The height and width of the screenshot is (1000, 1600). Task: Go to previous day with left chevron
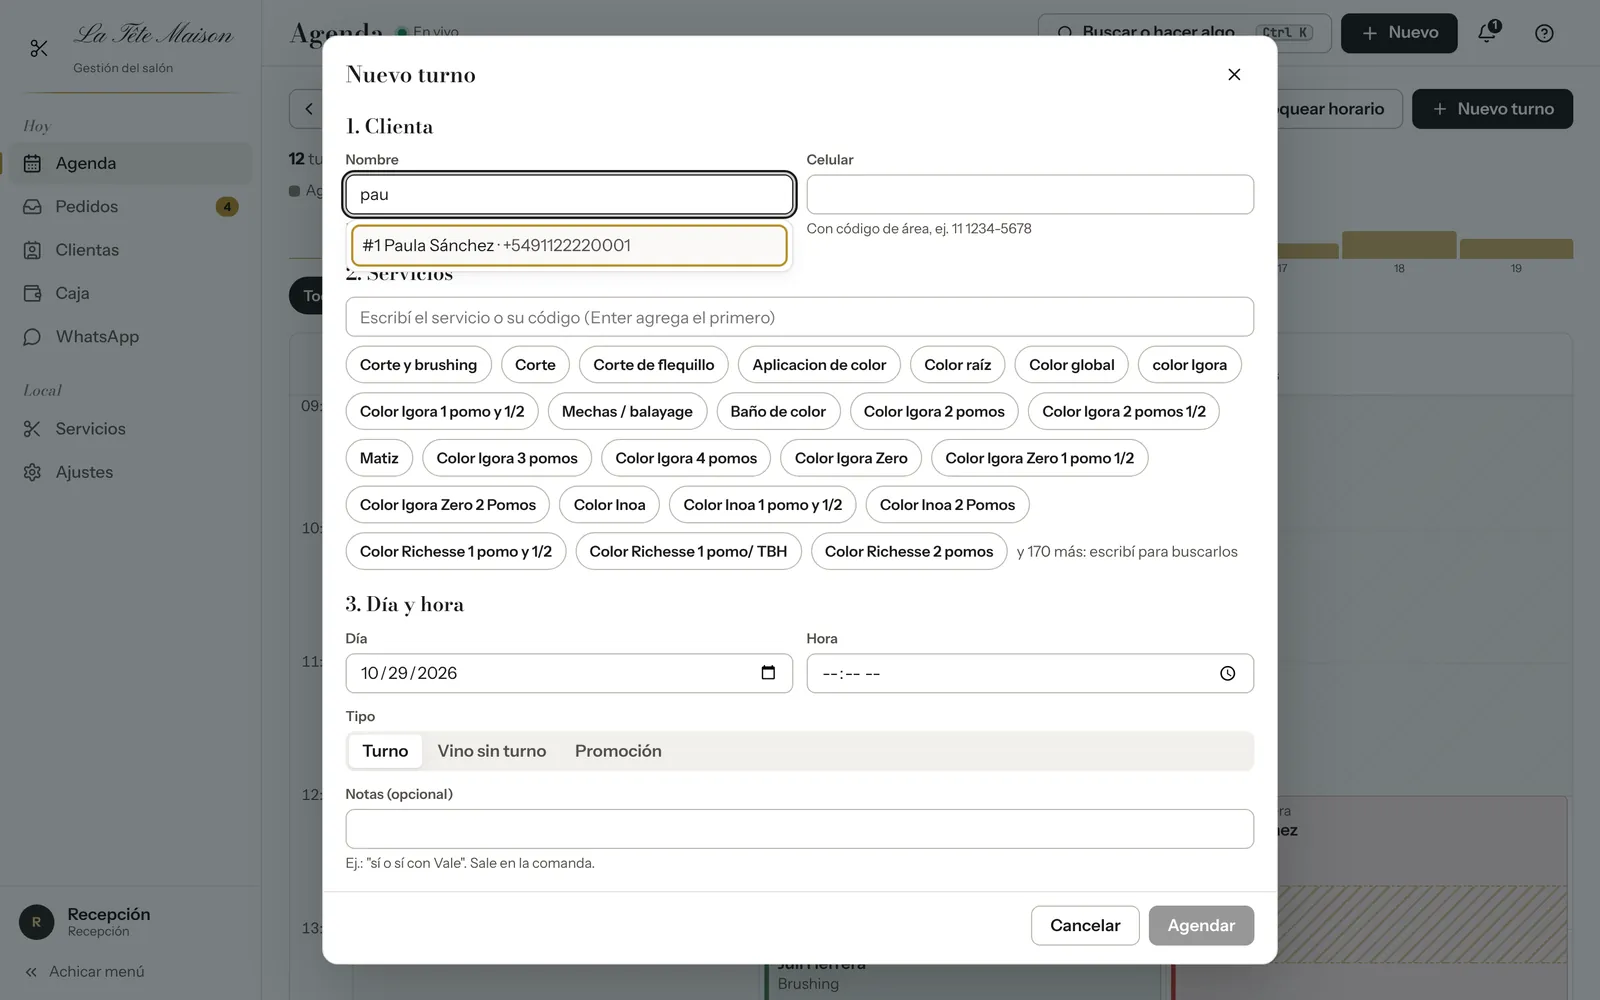pos(309,109)
